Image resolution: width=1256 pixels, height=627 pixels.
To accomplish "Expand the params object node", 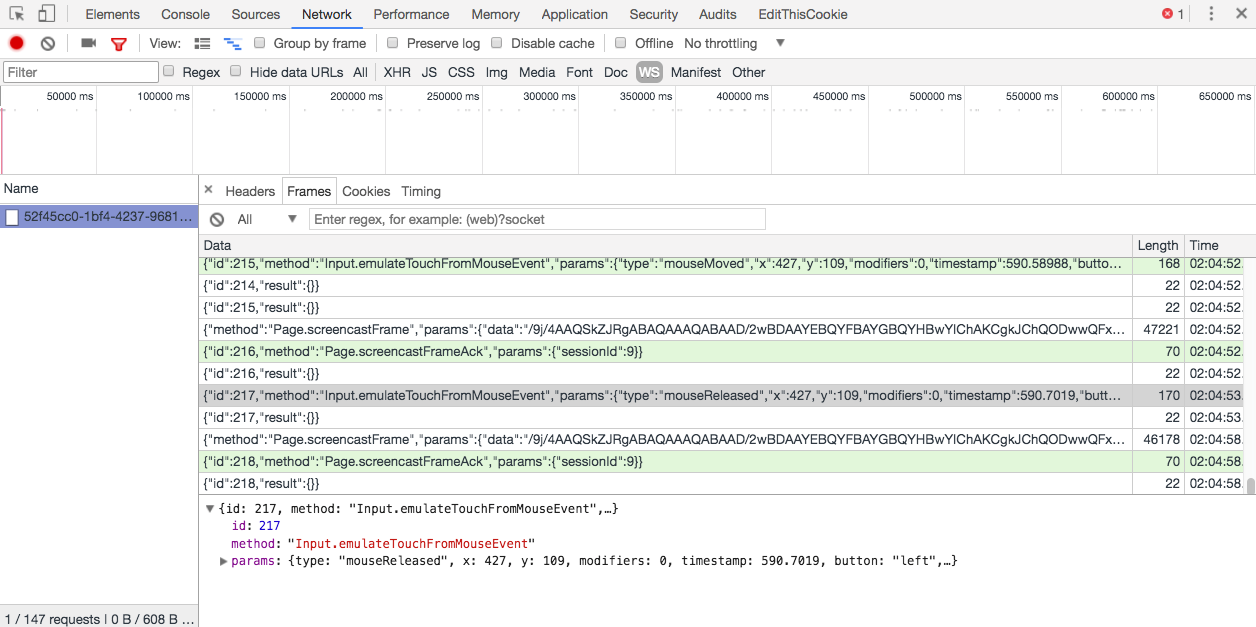I will point(224,561).
